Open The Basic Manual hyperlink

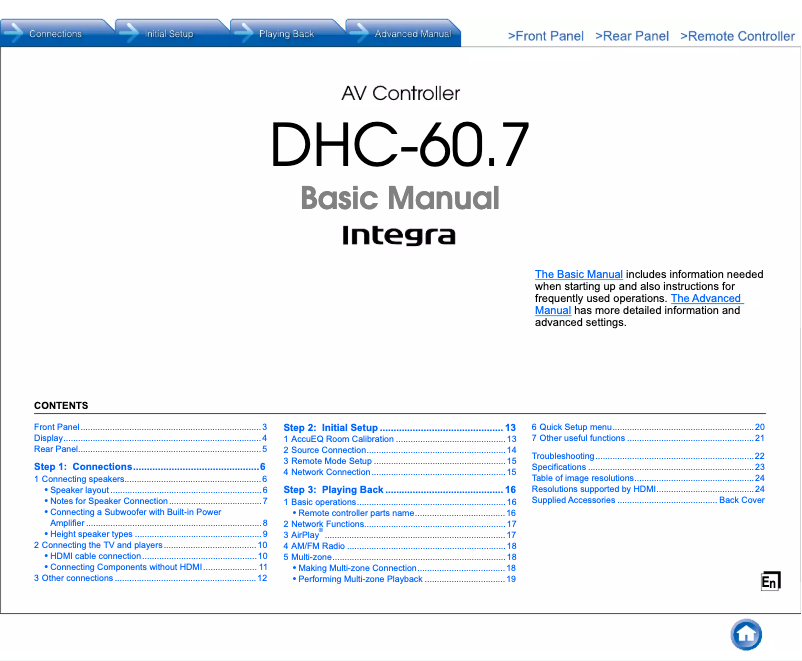(578, 274)
